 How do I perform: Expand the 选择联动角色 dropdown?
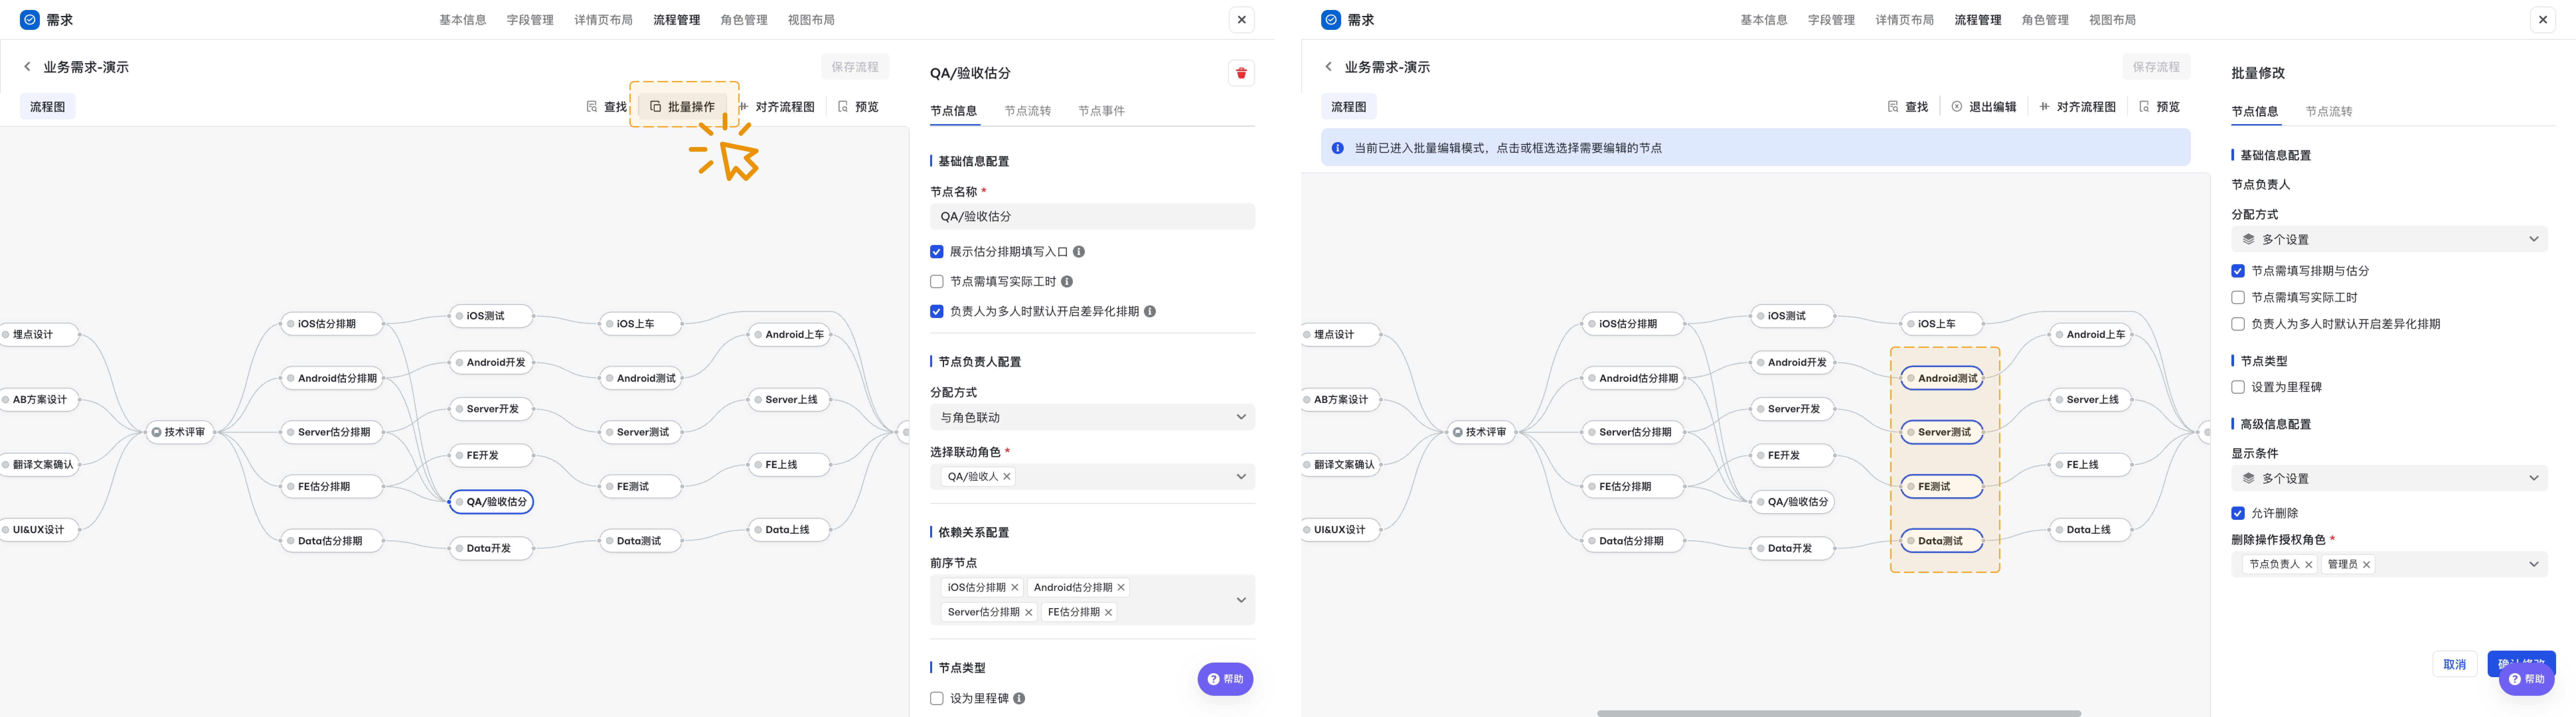pos(1092,477)
